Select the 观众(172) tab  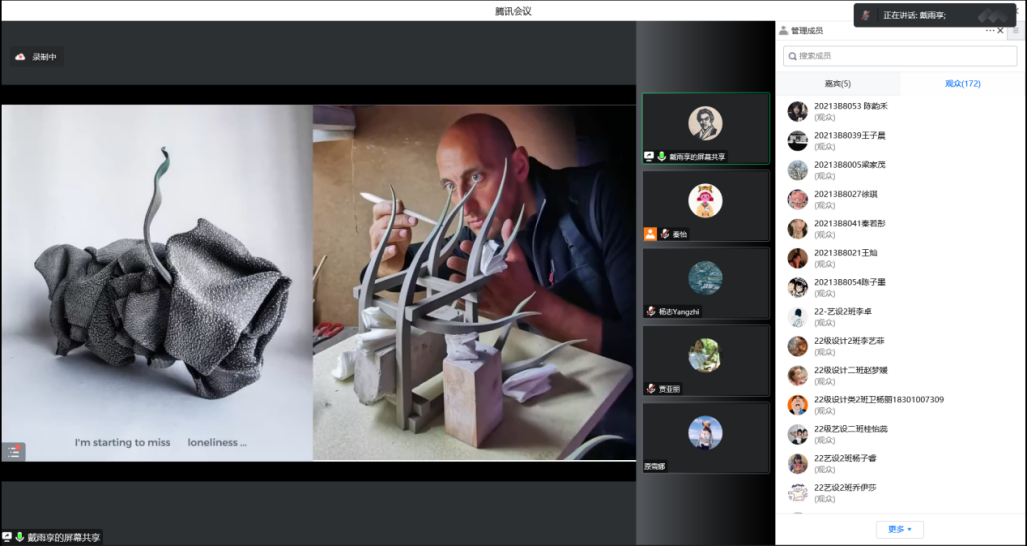pyautogui.click(x=962, y=84)
